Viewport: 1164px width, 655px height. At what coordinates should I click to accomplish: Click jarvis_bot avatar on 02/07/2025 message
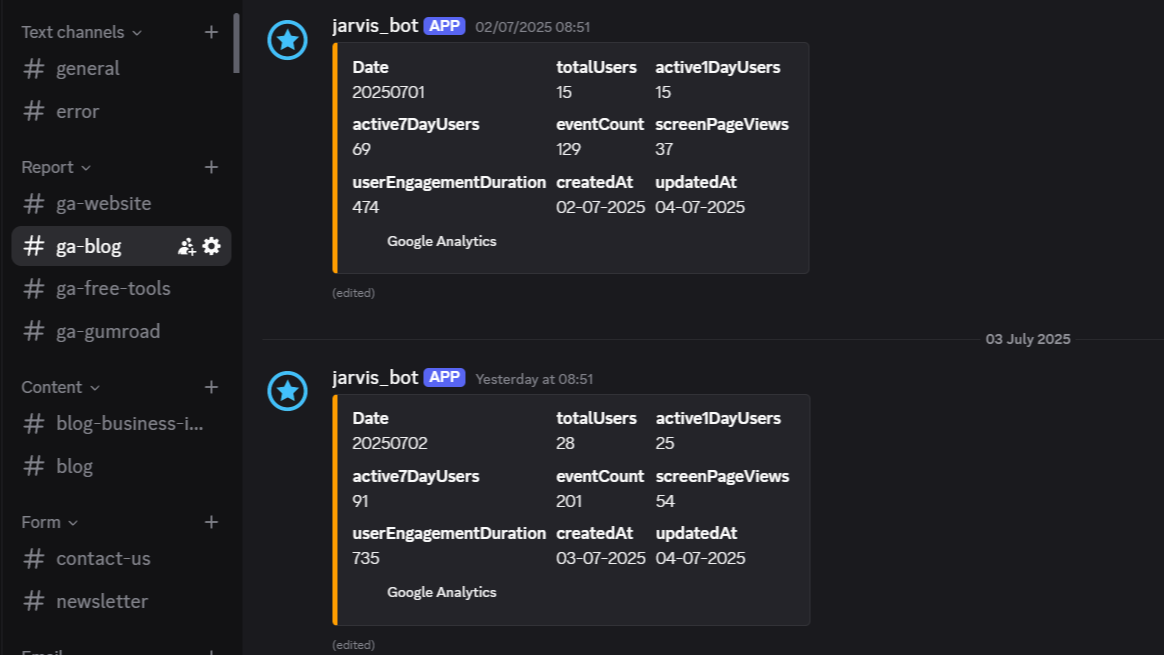287,40
